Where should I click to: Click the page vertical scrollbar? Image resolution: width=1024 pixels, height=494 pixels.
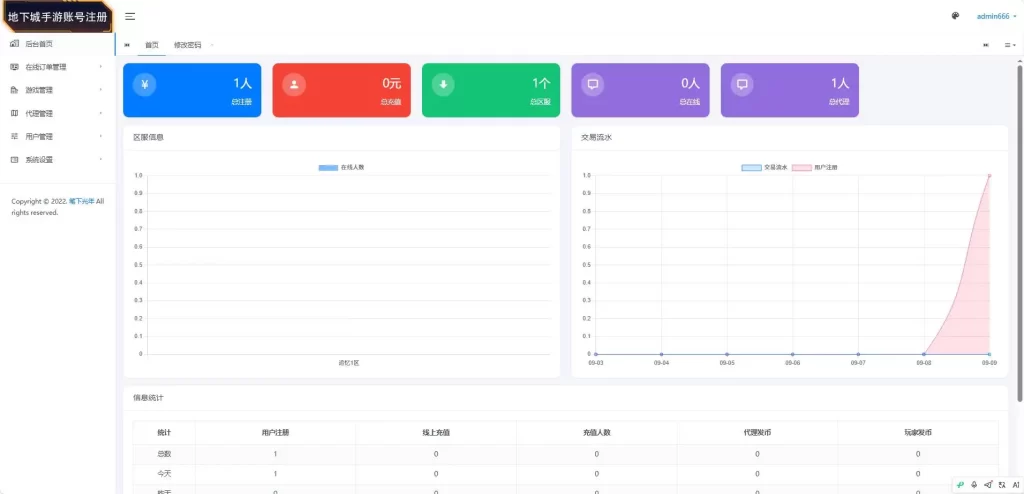point(1019,232)
